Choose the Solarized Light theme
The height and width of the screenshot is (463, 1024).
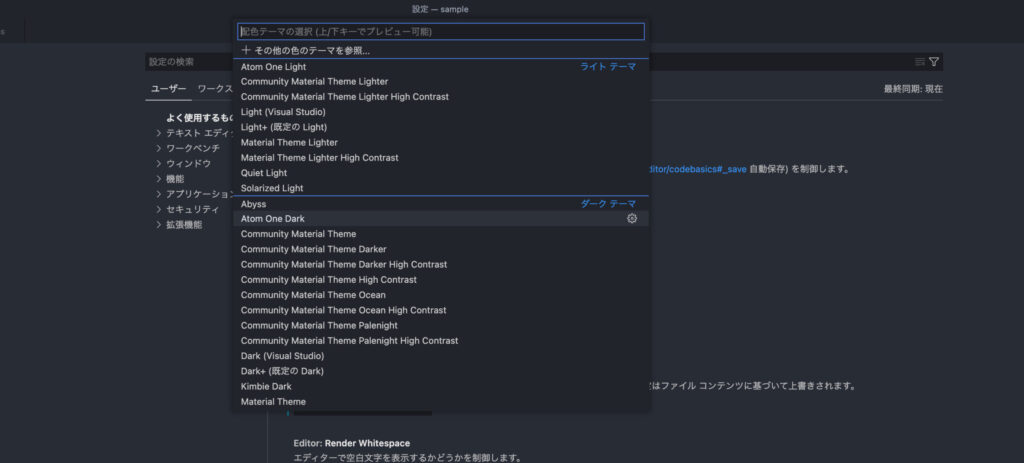tap(272, 188)
